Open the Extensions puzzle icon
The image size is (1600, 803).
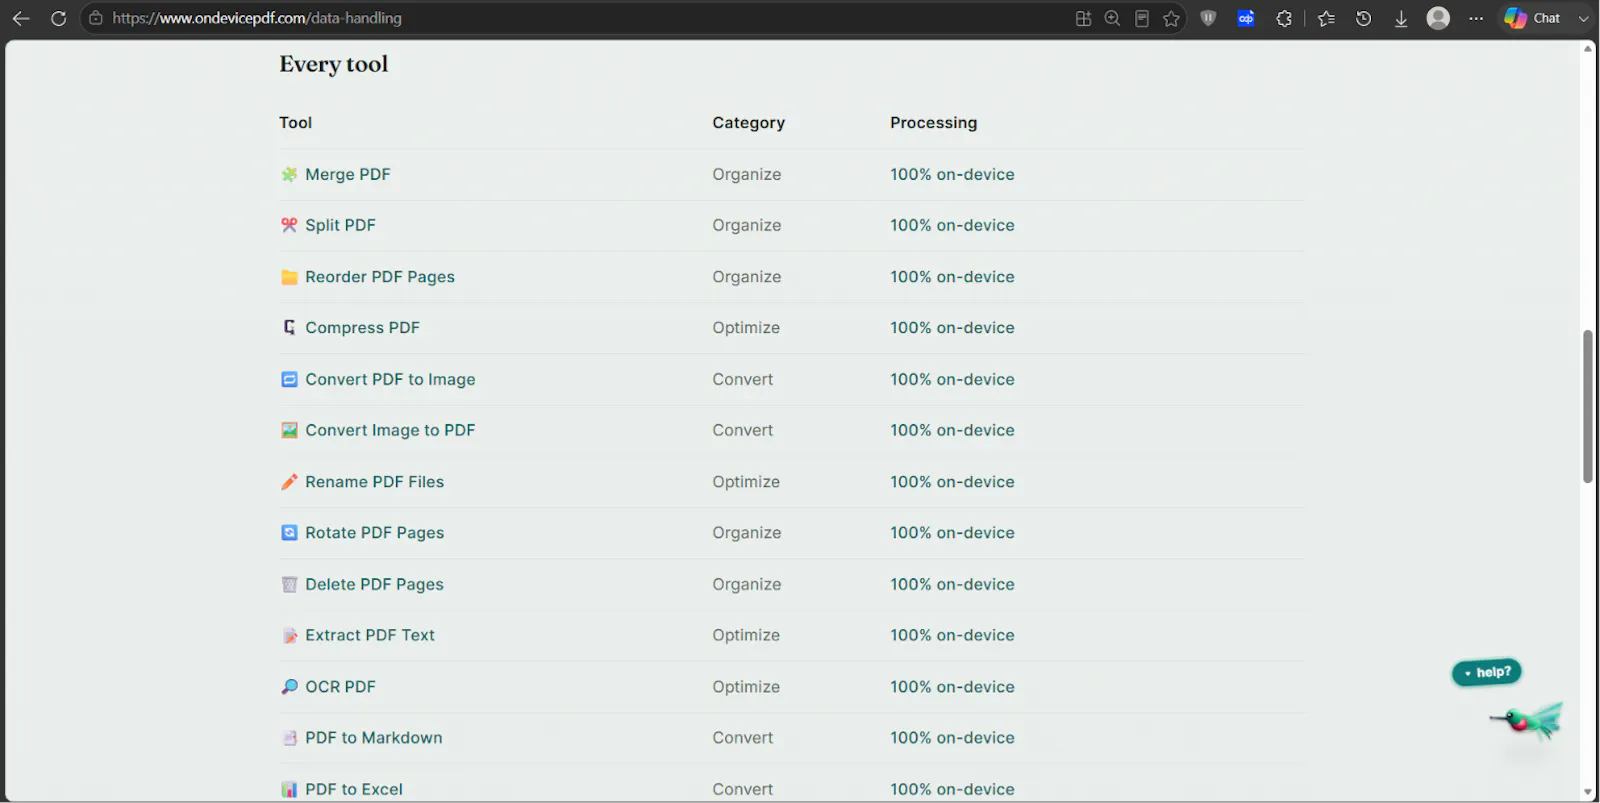pyautogui.click(x=1284, y=18)
